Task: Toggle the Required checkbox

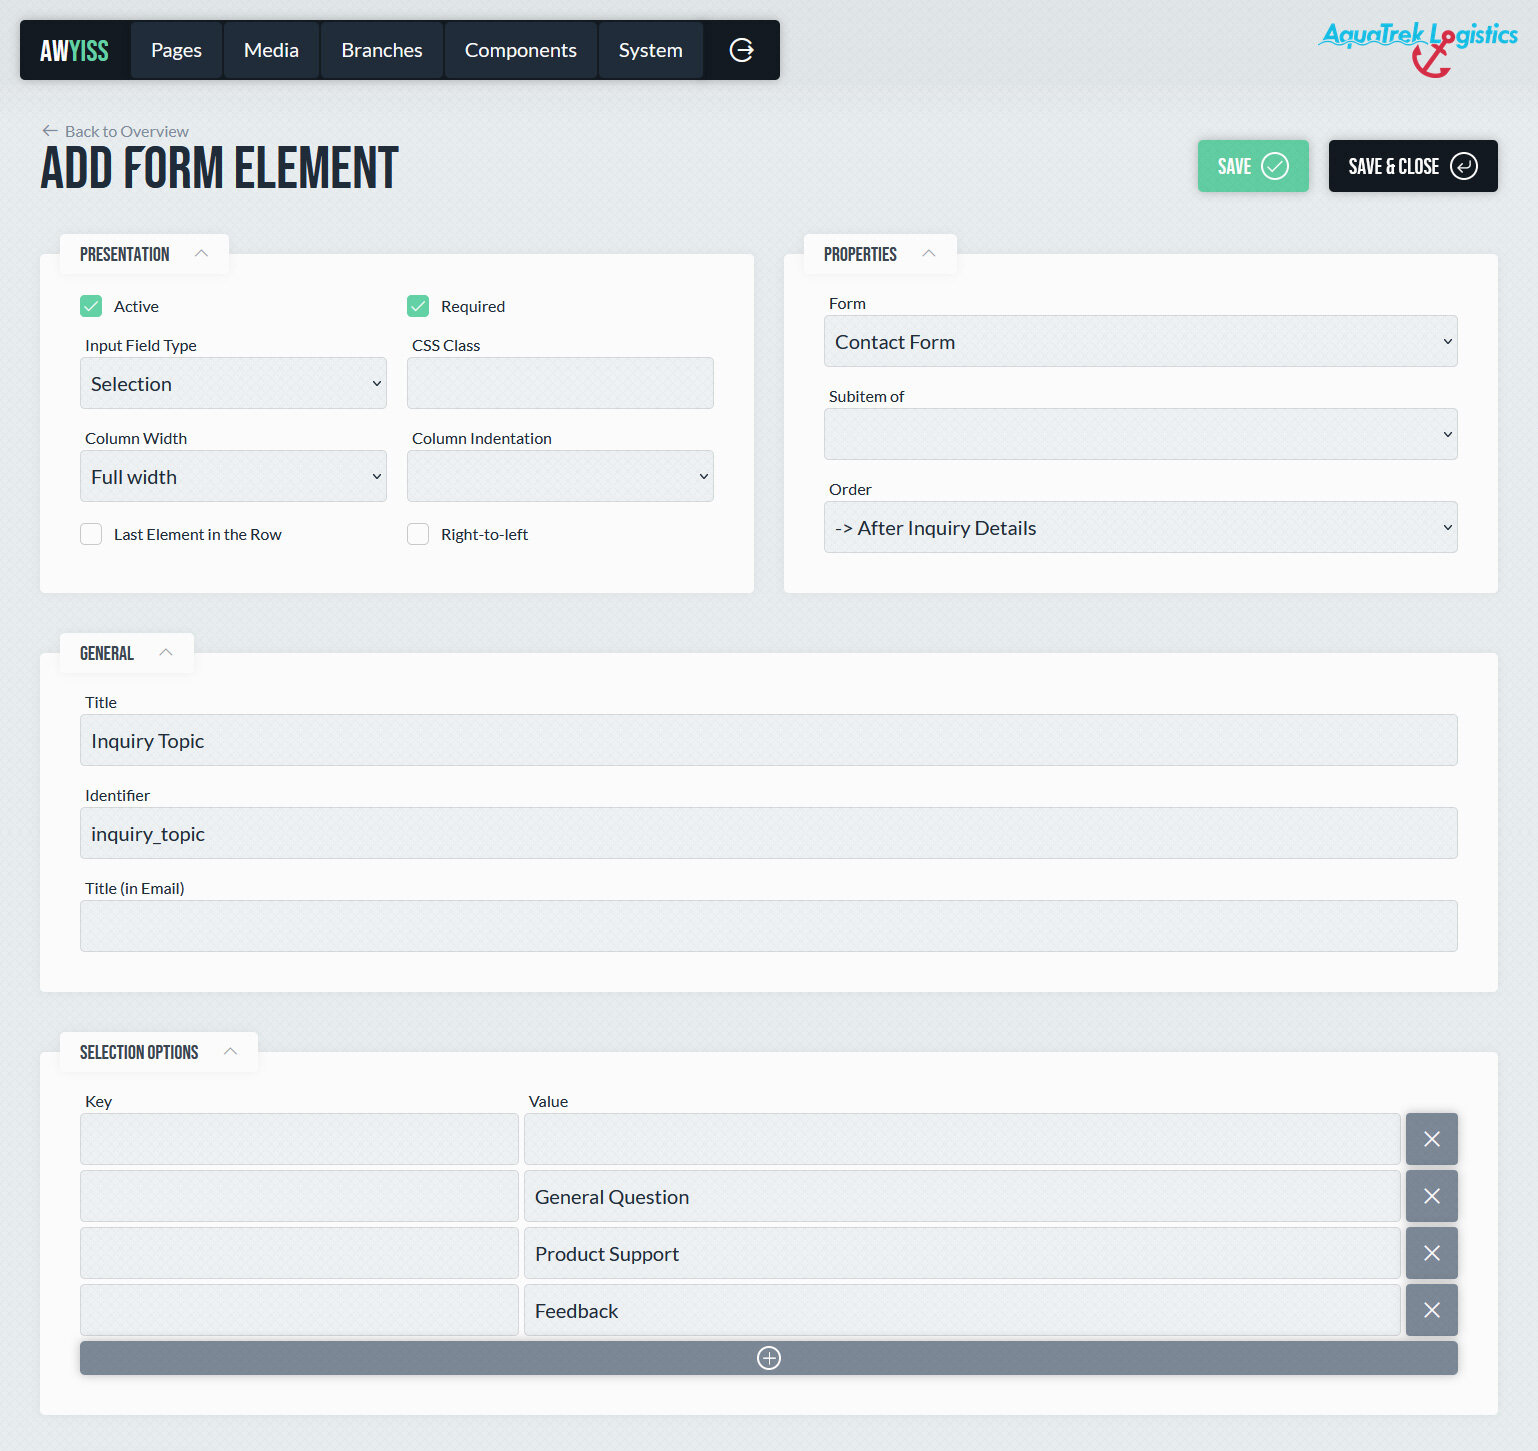Action: click(418, 306)
